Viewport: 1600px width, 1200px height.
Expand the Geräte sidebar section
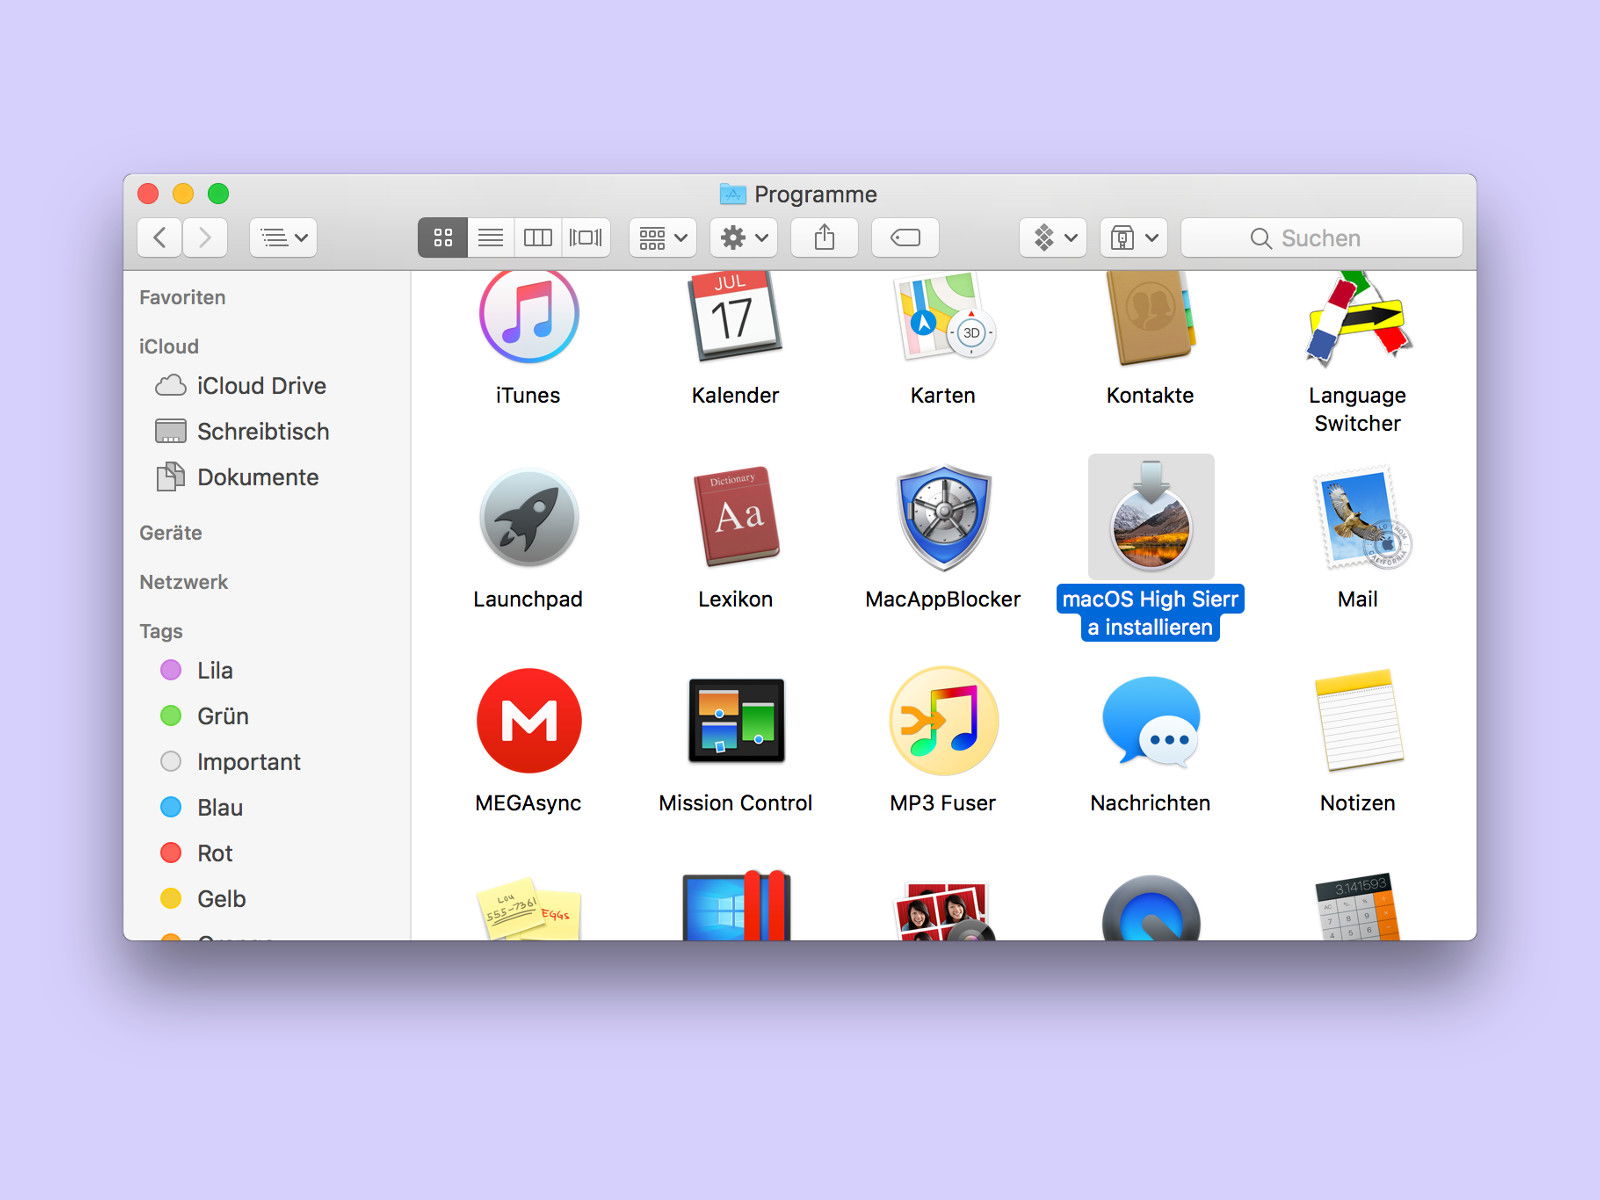point(171,533)
